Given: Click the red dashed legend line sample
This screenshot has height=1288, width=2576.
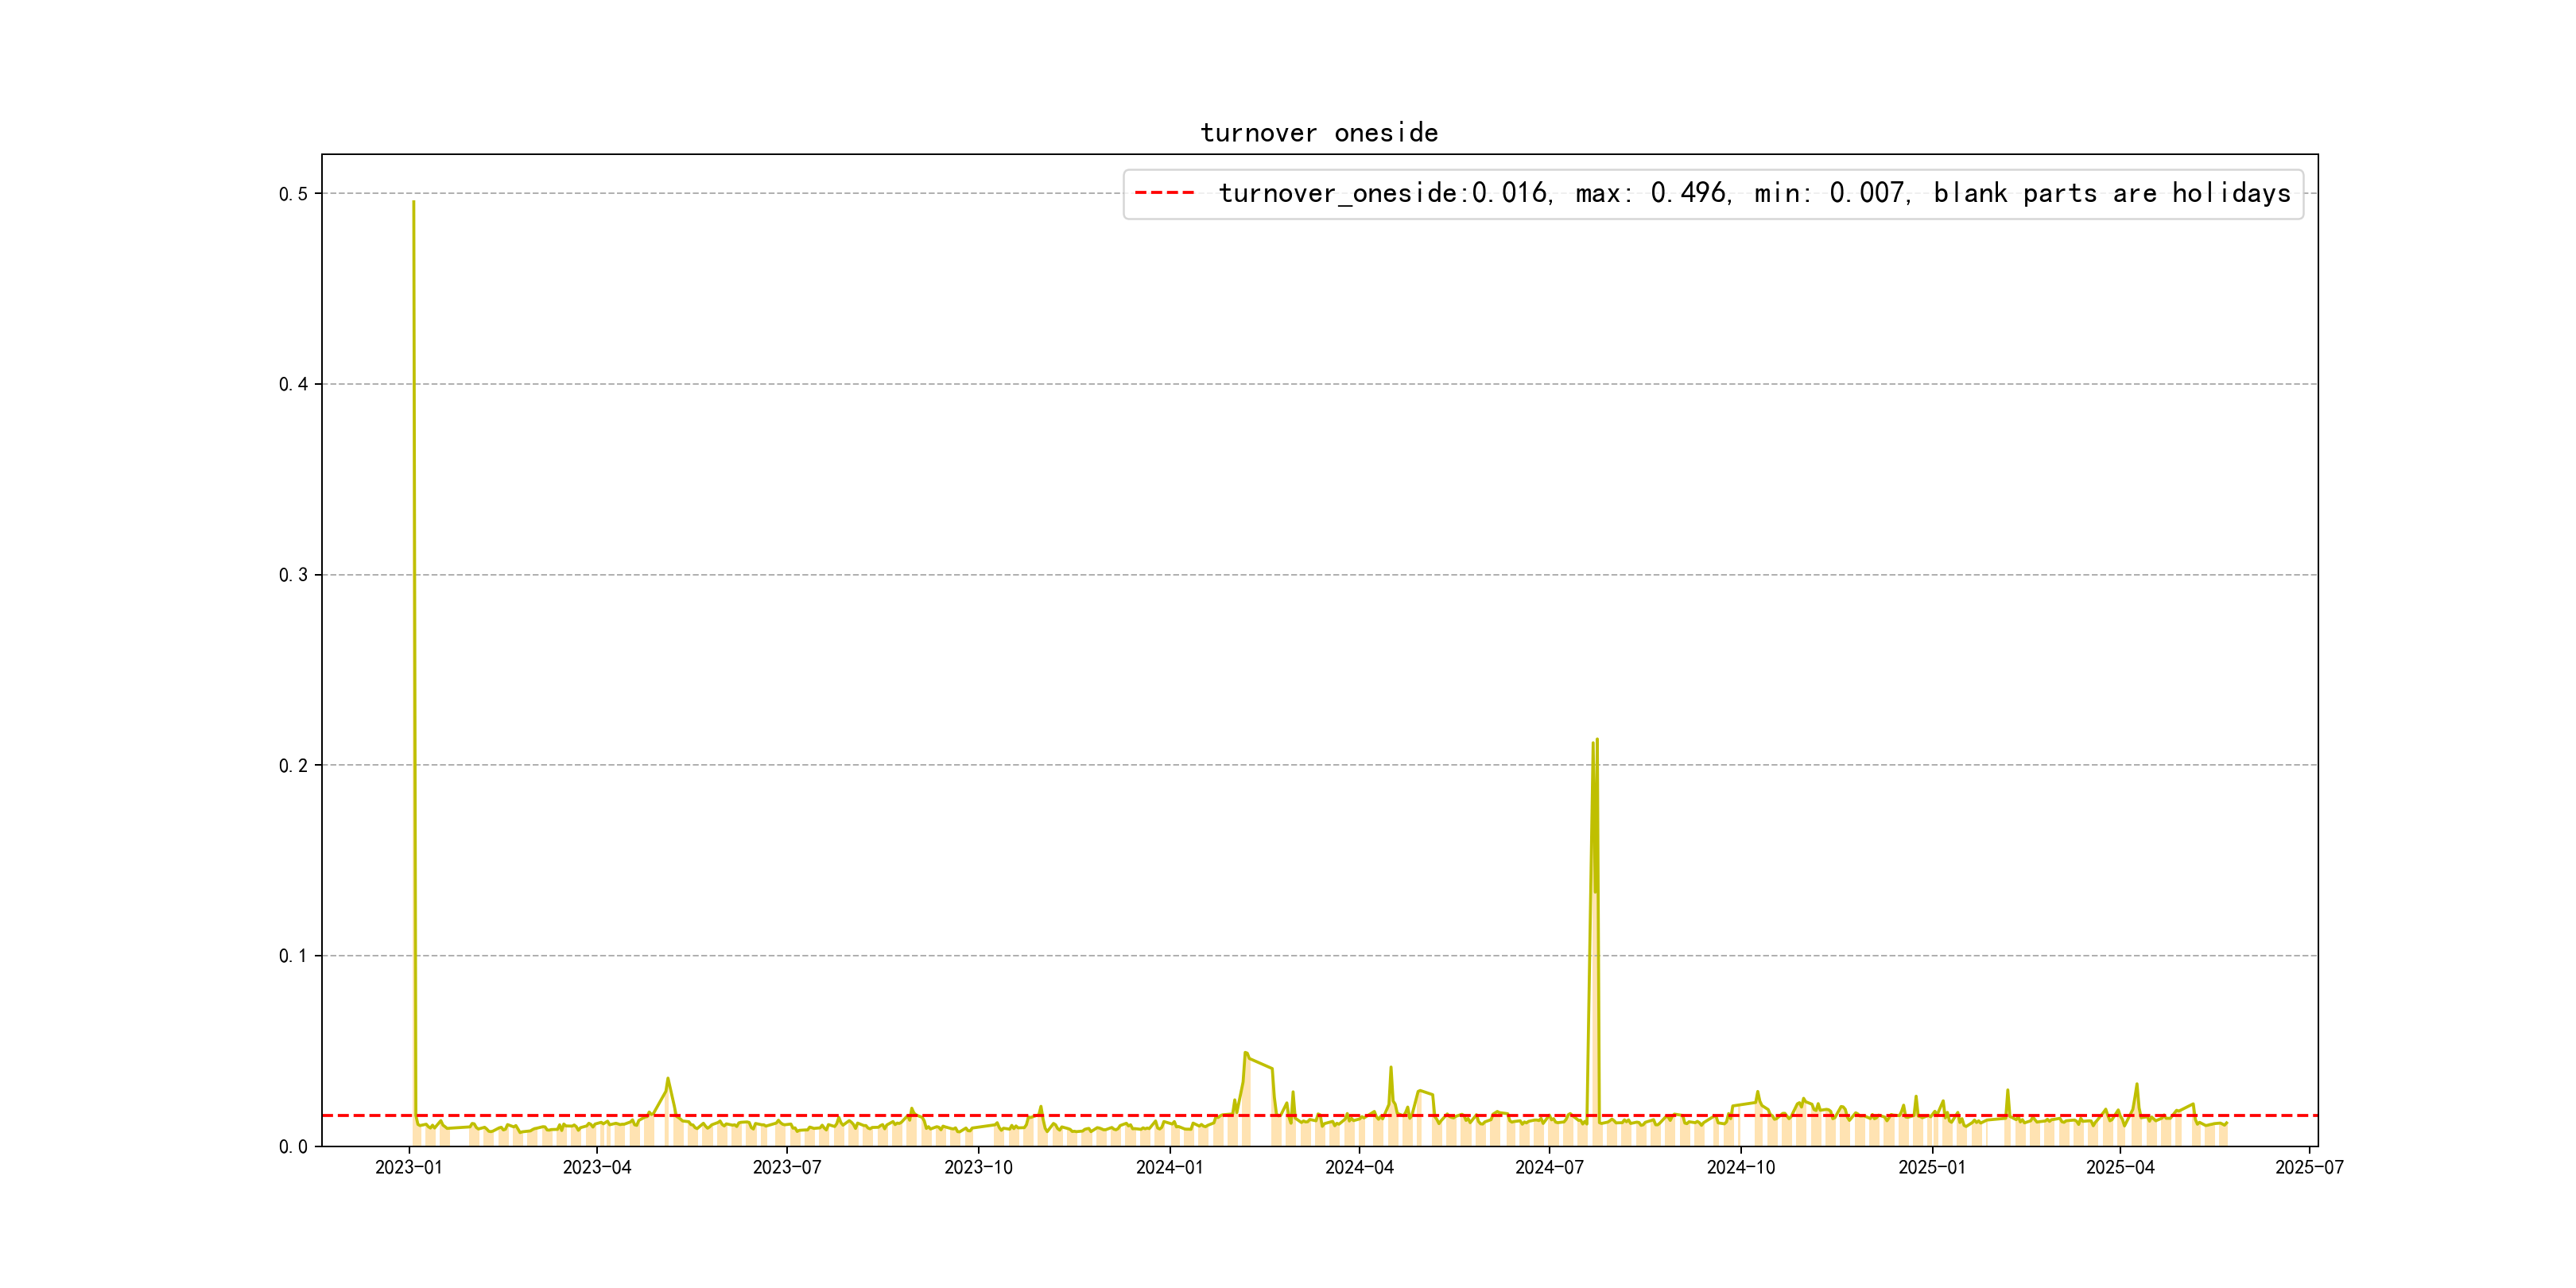Looking at the screenshot, I should pos(1164,193).
